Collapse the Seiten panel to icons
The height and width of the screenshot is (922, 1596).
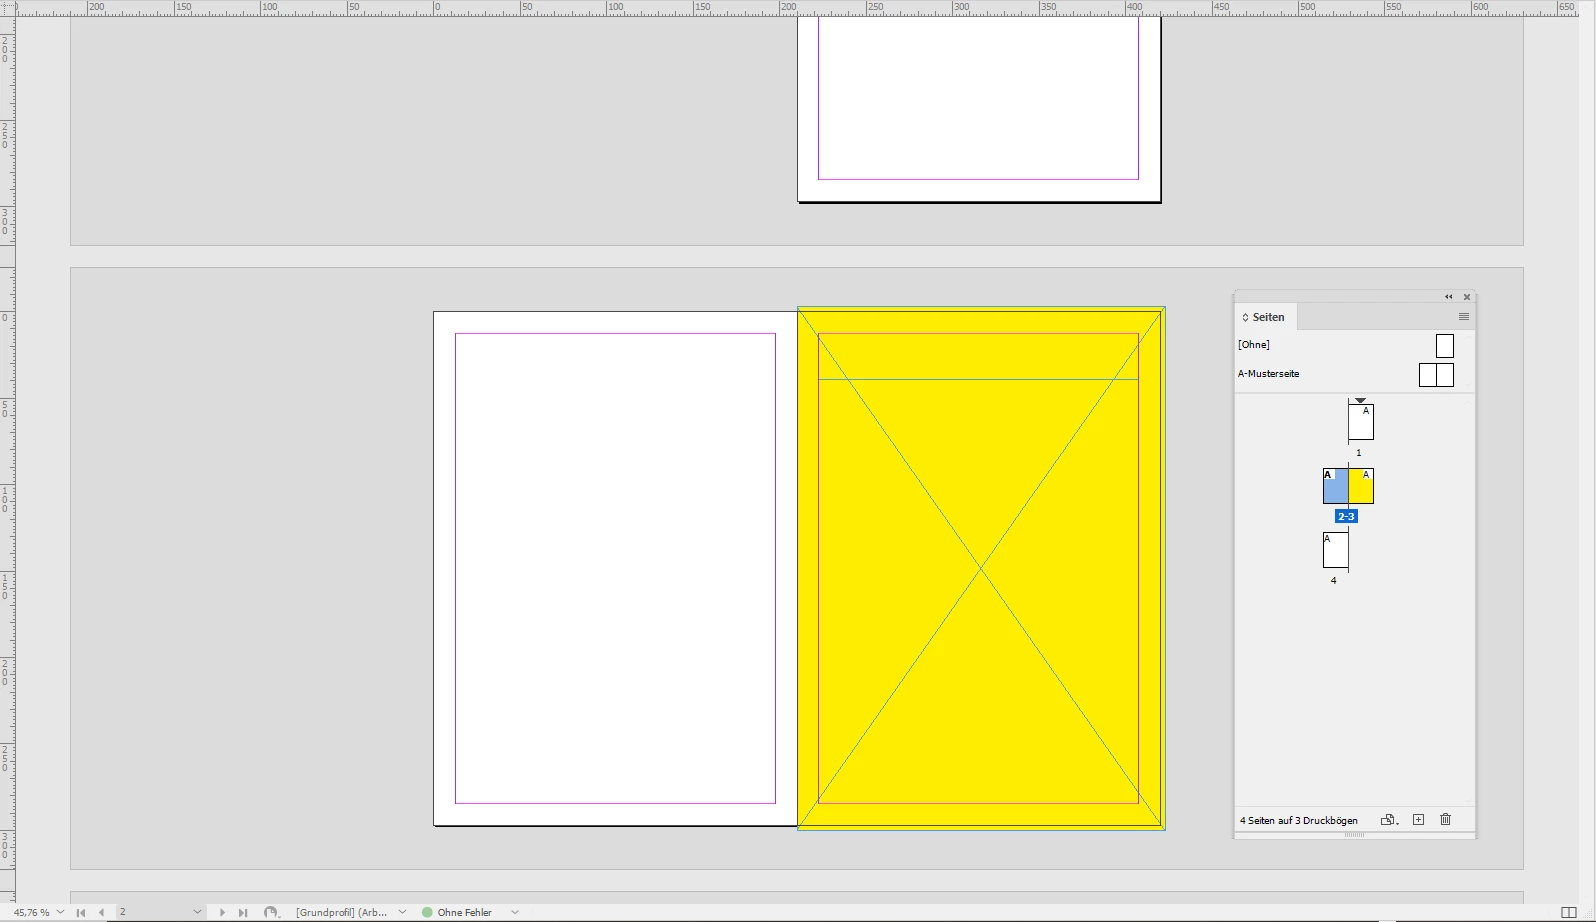(x=1448, y=297)
